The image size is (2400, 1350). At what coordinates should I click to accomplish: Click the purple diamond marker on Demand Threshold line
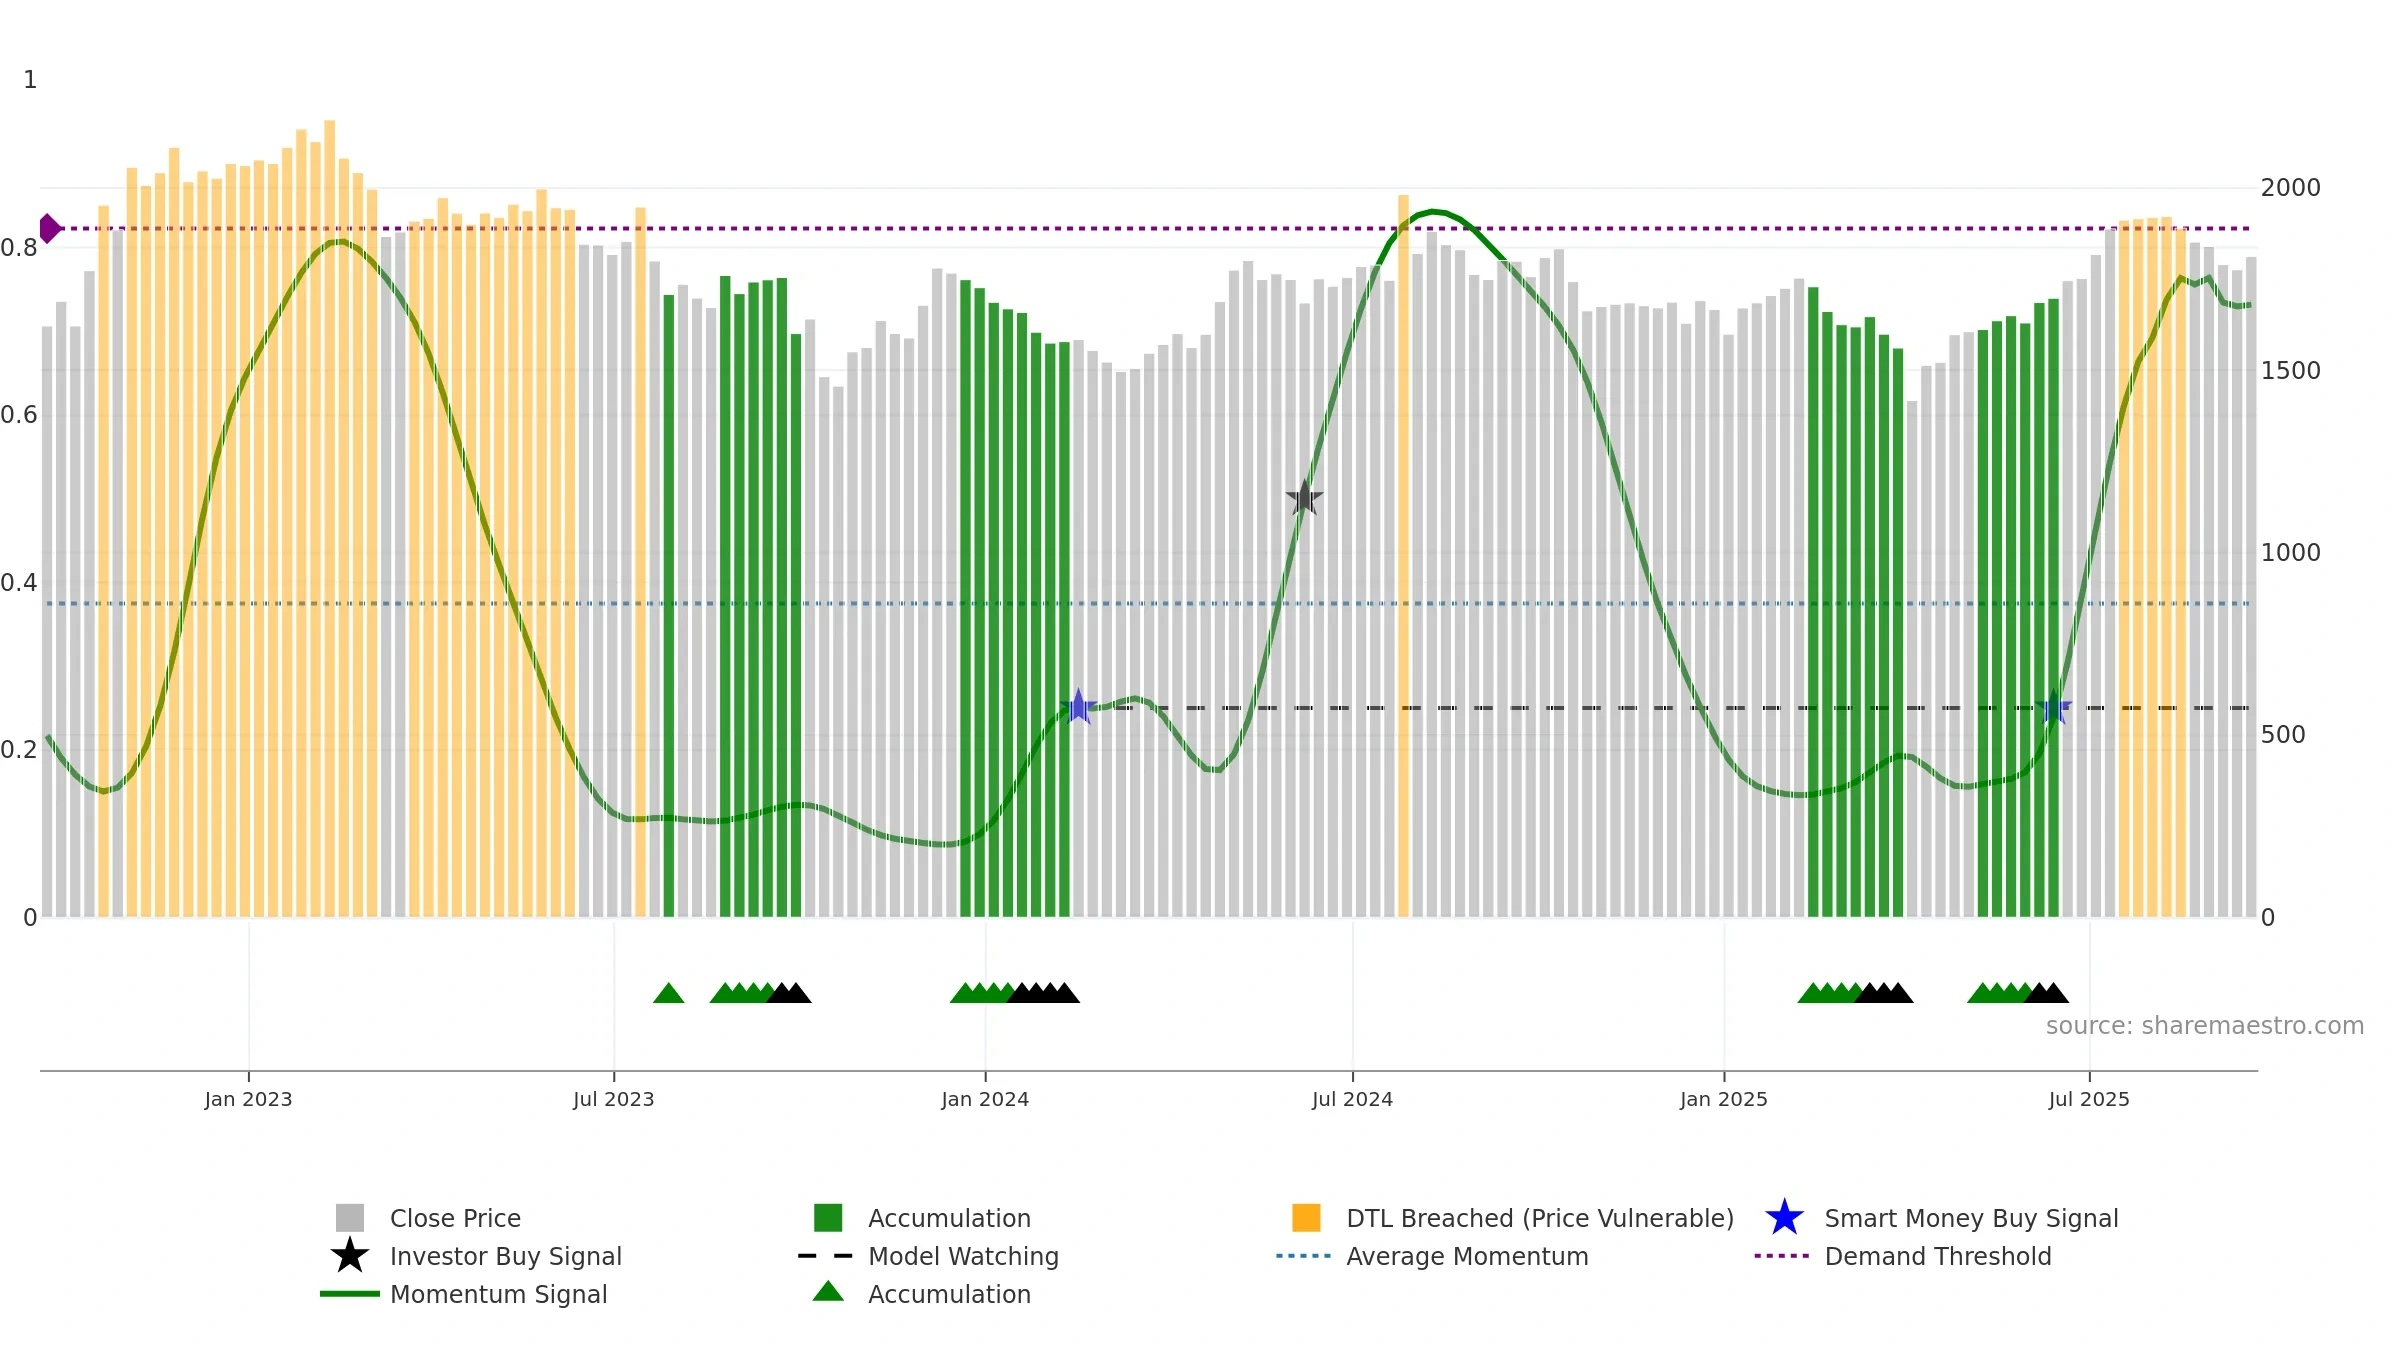coord(48,228)
